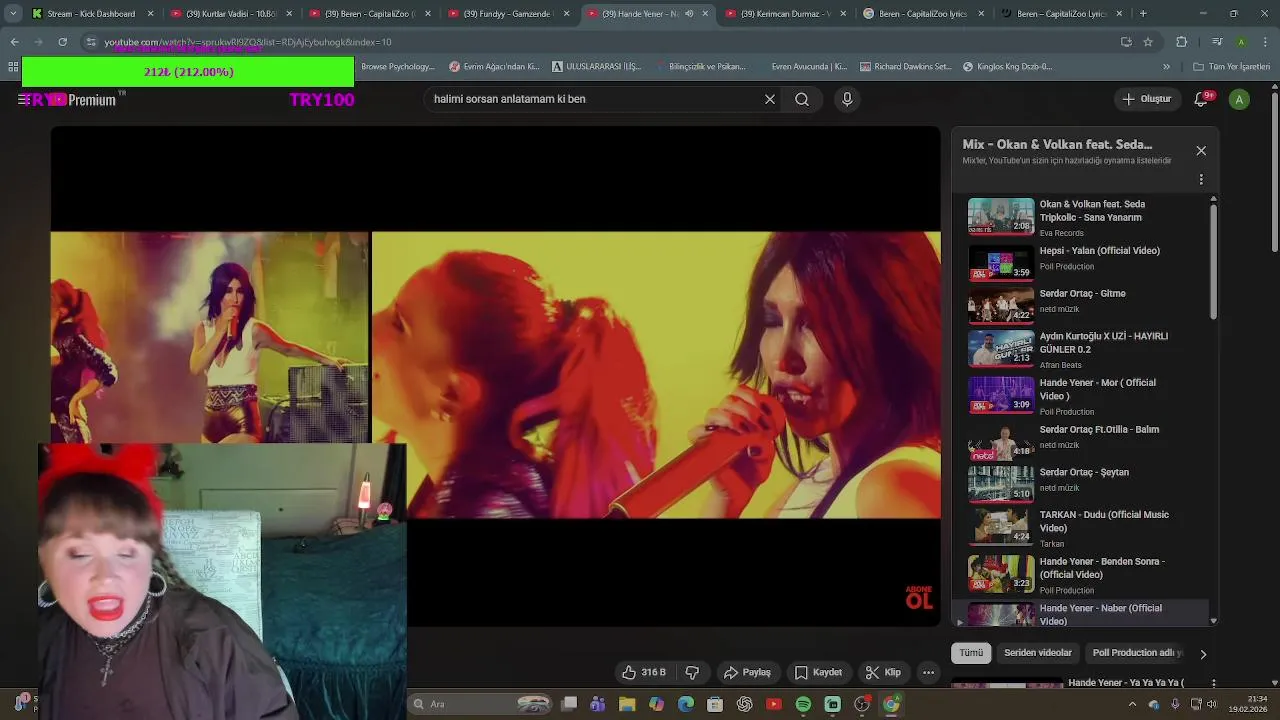Close the Mix playlist panel
The width and height of the screenshot is (1280, 720).
pyautogui.click(x=1201, y=151)
